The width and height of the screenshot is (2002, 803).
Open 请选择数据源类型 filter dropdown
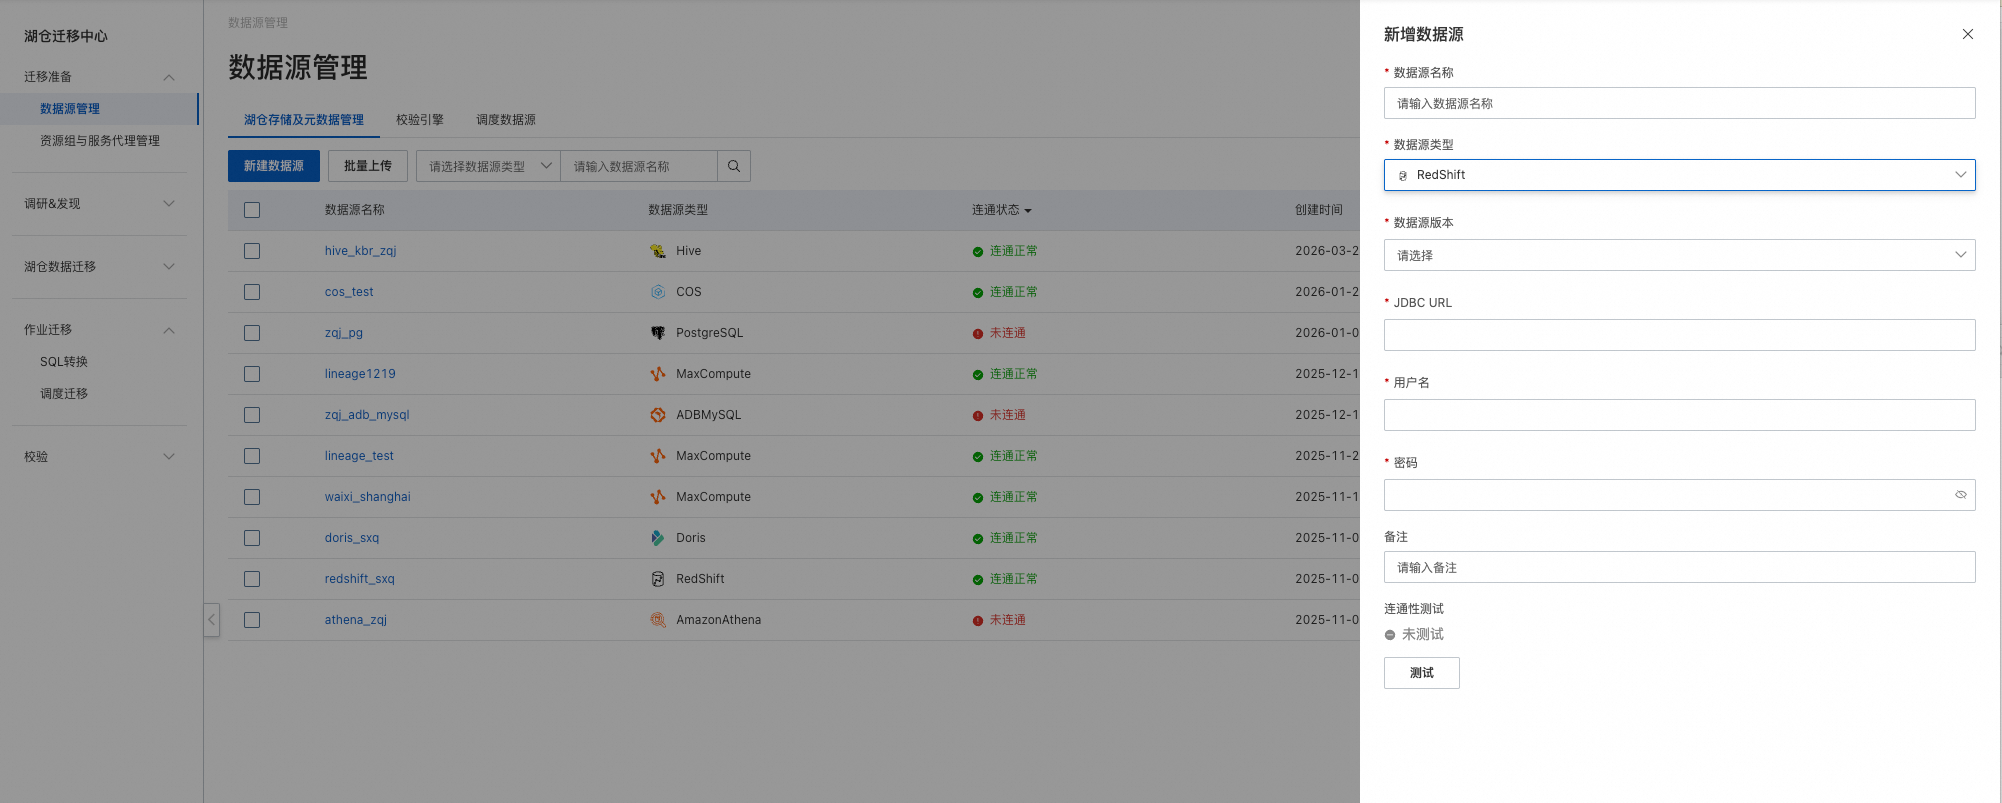(488, 166)
